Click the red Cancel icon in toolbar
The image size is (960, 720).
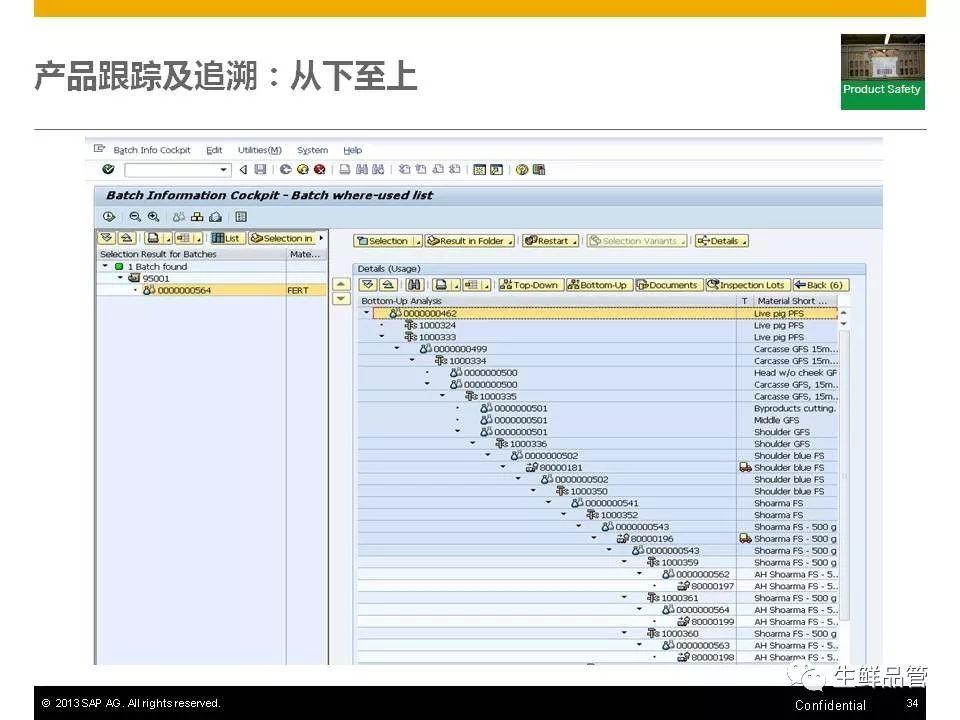pyautogui.click(x=319, y=170)
